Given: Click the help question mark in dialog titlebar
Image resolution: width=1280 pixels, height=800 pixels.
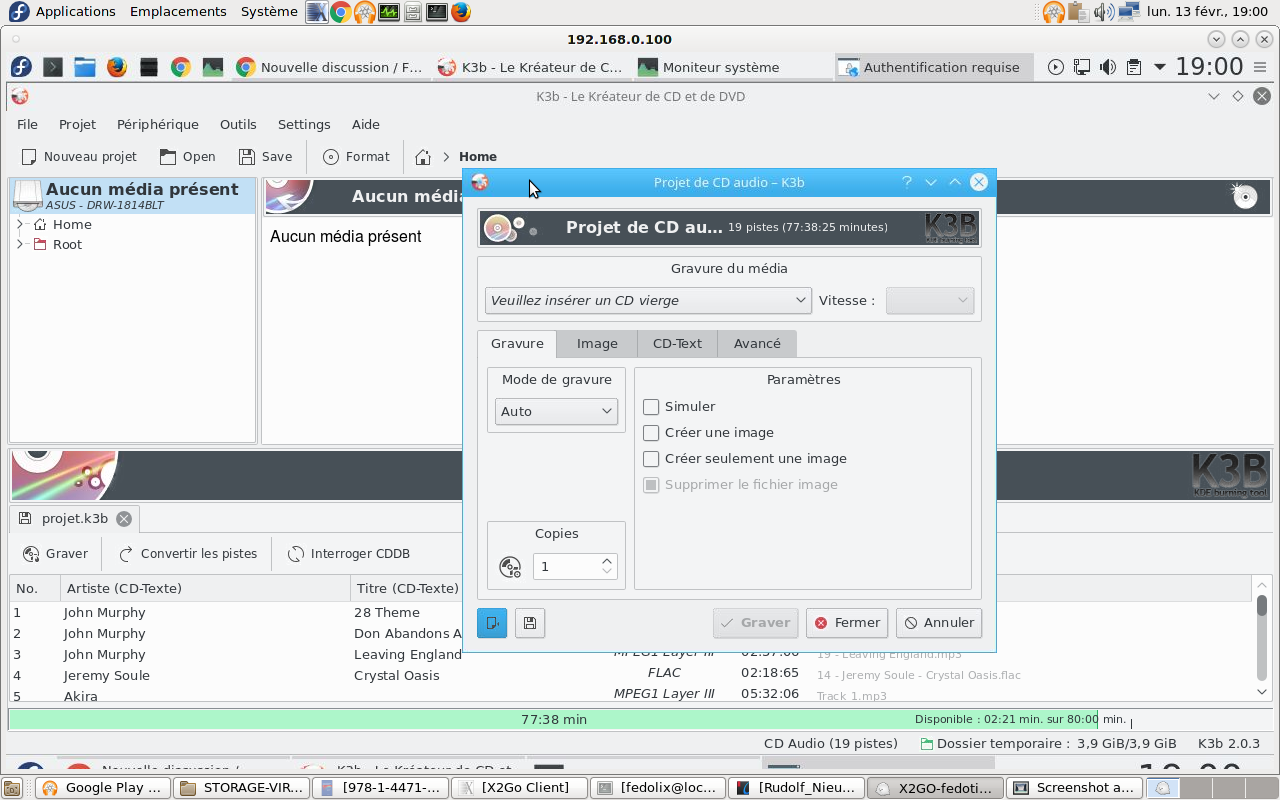Looking at the screenshot, I should [x=907, y=182].
